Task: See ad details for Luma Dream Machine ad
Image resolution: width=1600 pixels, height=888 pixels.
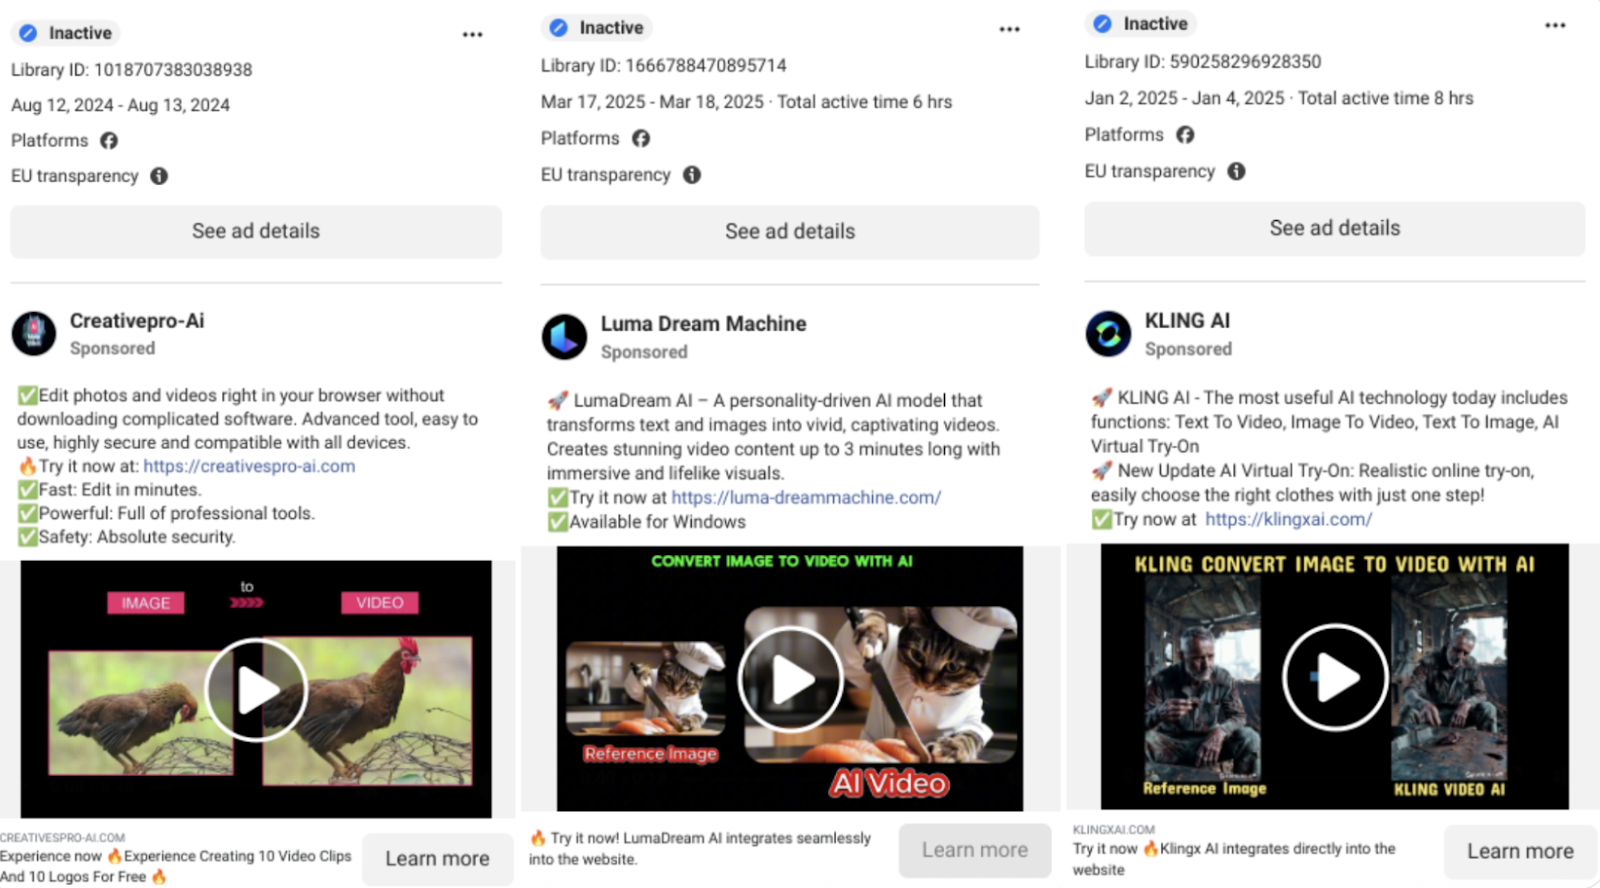Action: click(x=790, y=232)
